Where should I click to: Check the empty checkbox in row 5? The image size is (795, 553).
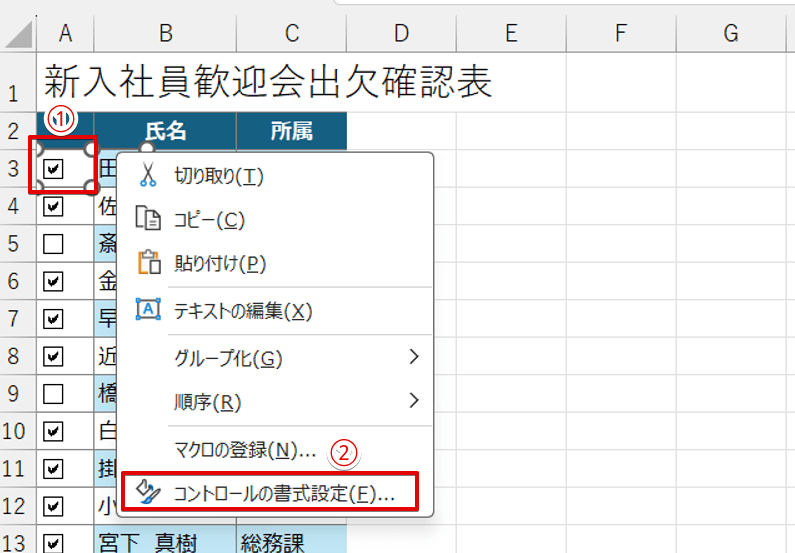point(53,244)
